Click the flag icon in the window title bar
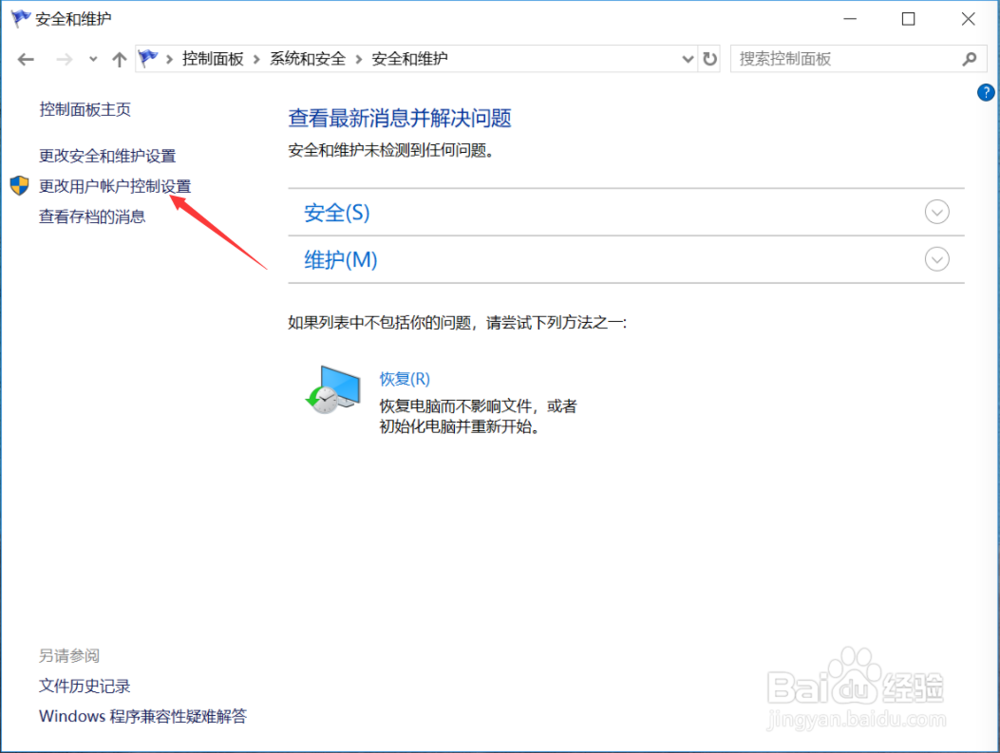Image resolution: width=1000 pixels, height=753 pixels. (x=18, y=18)
